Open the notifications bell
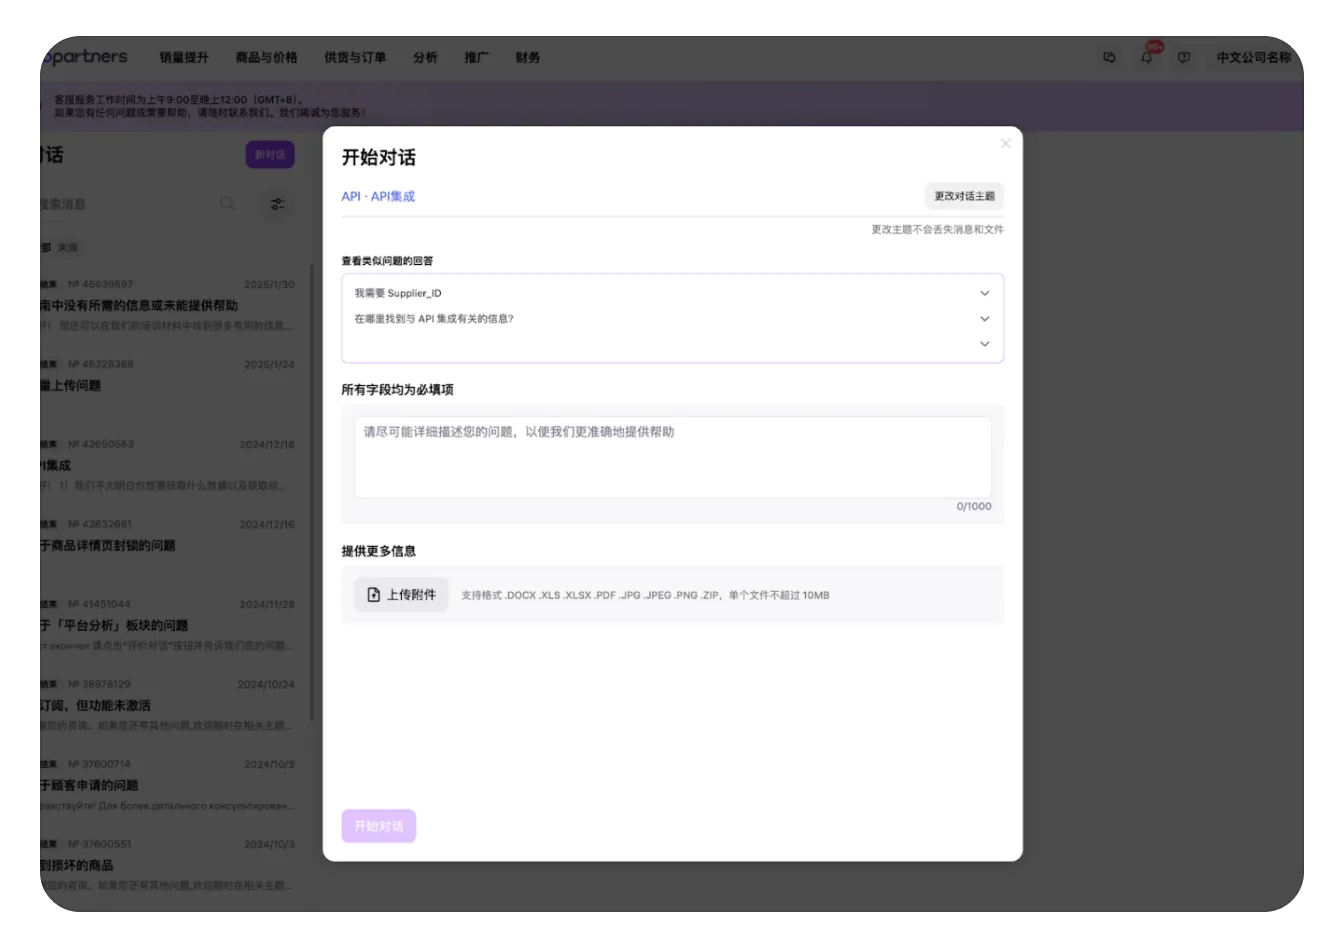Image resolution: width=1344 pixels, height=948 pixels. tap(1147, 58)
